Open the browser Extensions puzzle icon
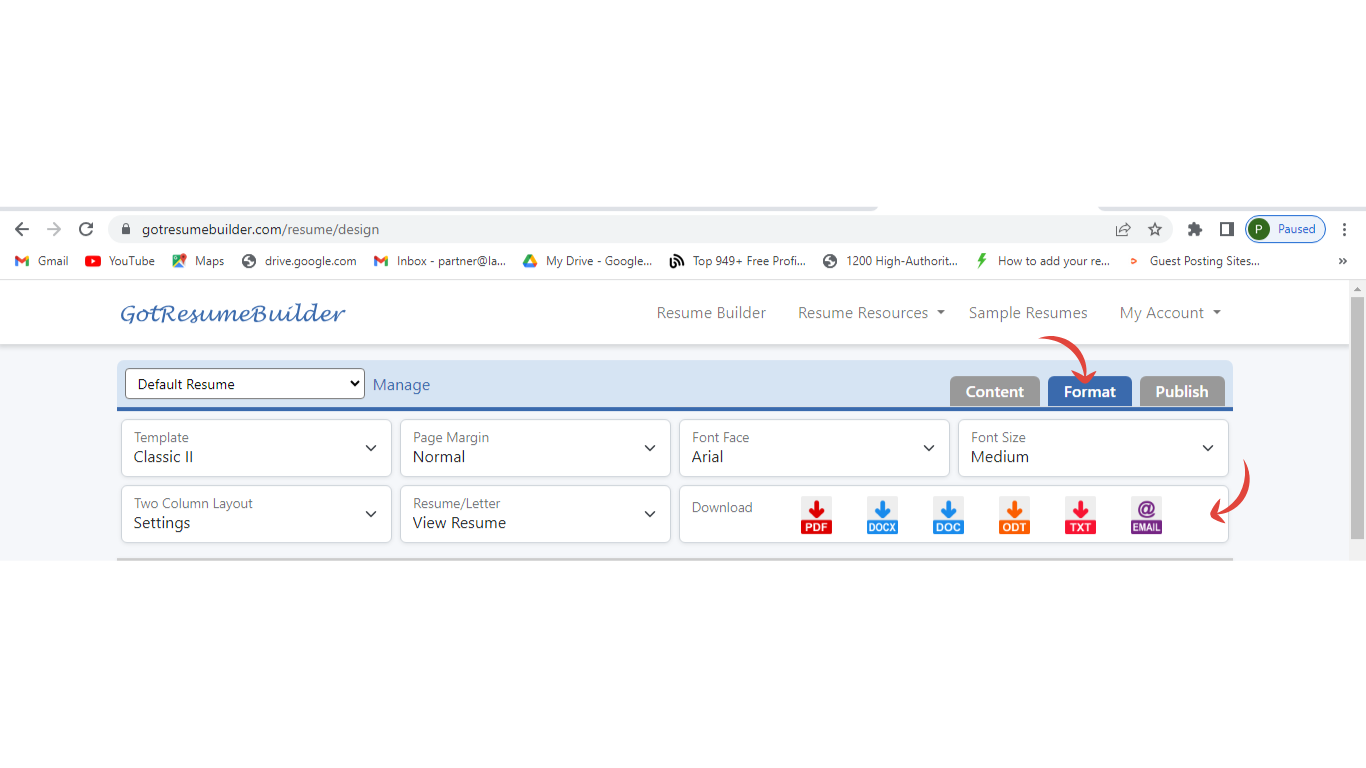 tap(1194, 229)
